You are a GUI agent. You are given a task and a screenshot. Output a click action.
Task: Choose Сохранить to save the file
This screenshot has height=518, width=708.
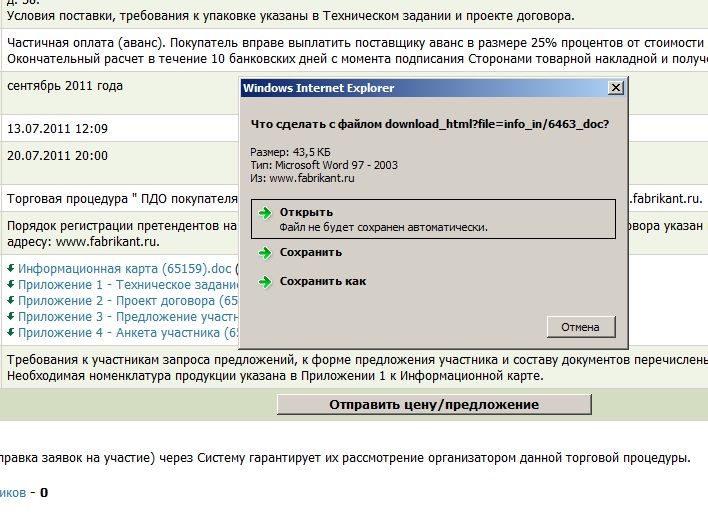point(311,252)
